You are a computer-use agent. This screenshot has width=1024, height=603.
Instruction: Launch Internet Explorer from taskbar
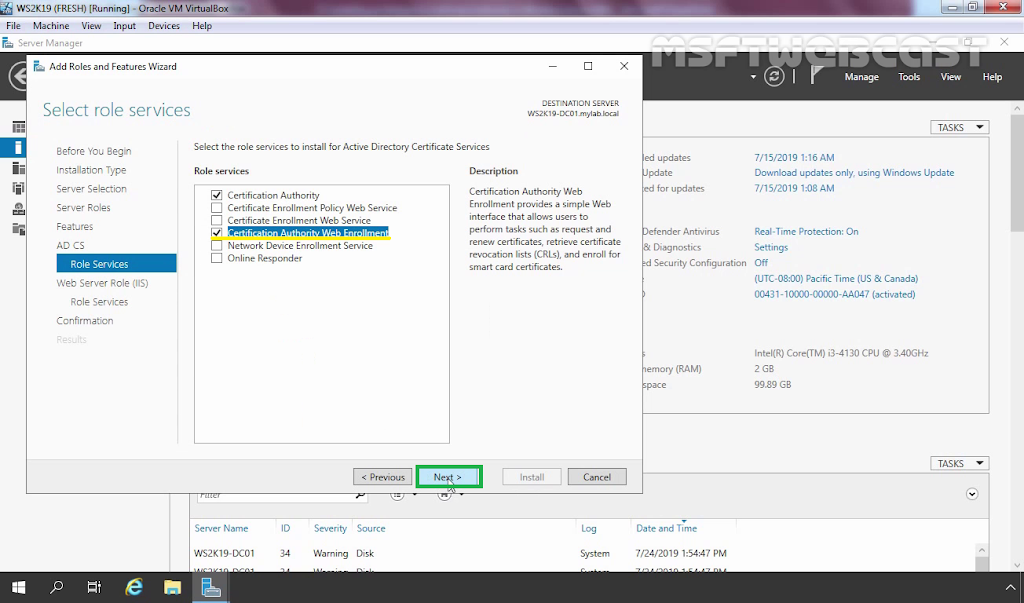coord(134,587)
